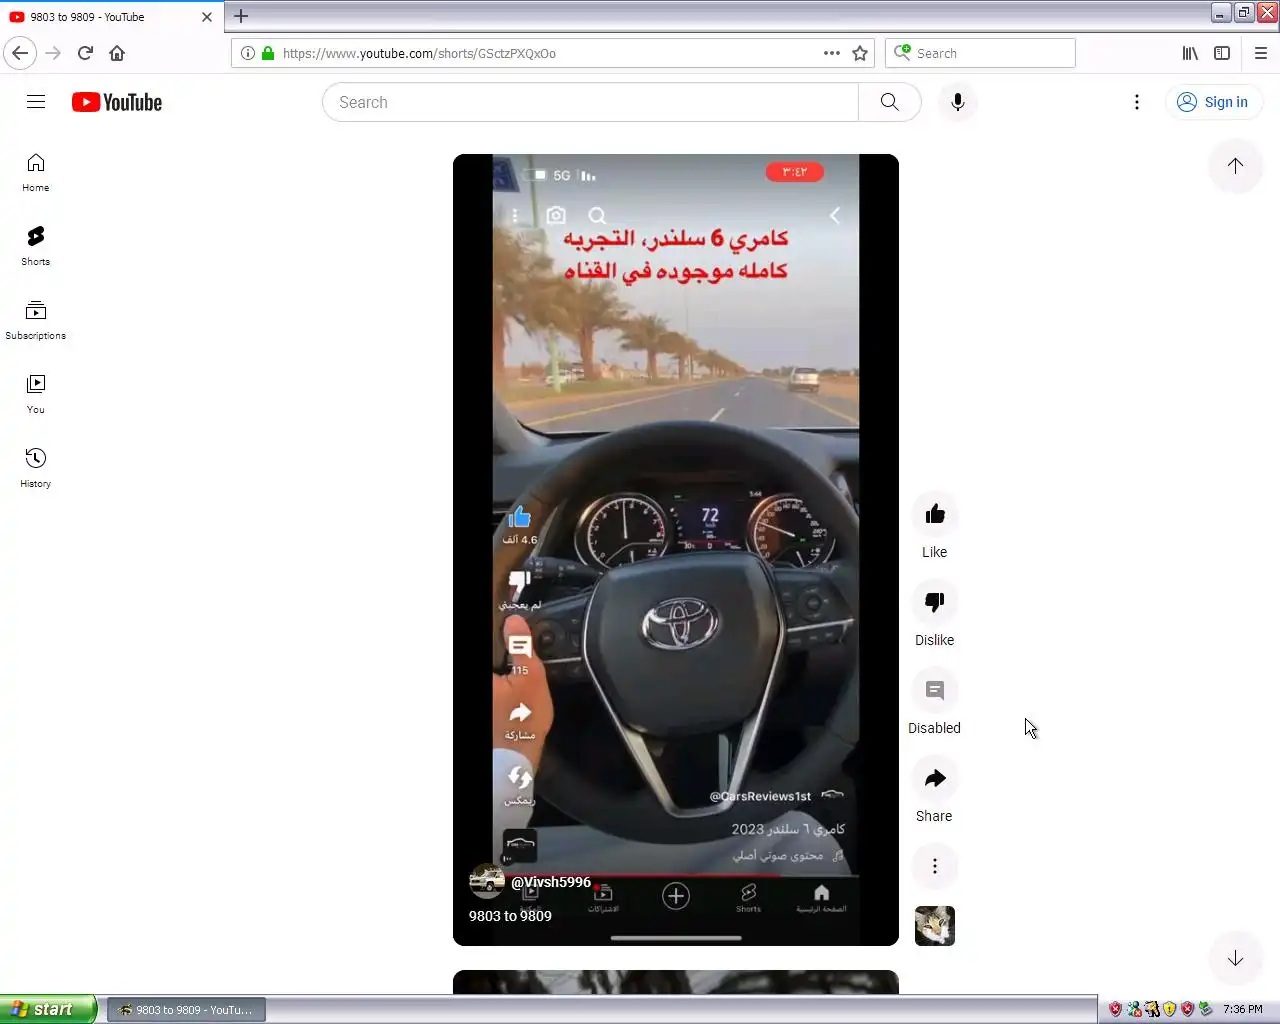Open History in the sidebar
The height and width of the screenshot is (1024, 1280).
(x=36, y=468)
